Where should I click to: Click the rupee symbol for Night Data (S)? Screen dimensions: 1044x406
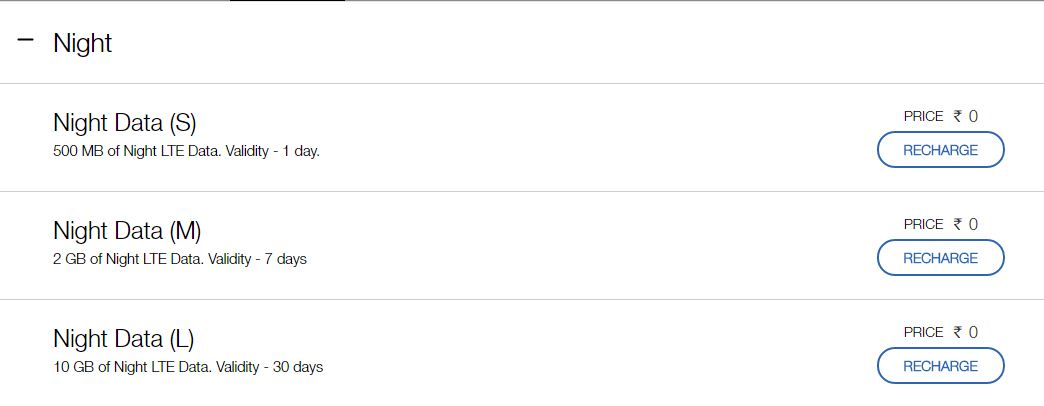tap(958, 116)
